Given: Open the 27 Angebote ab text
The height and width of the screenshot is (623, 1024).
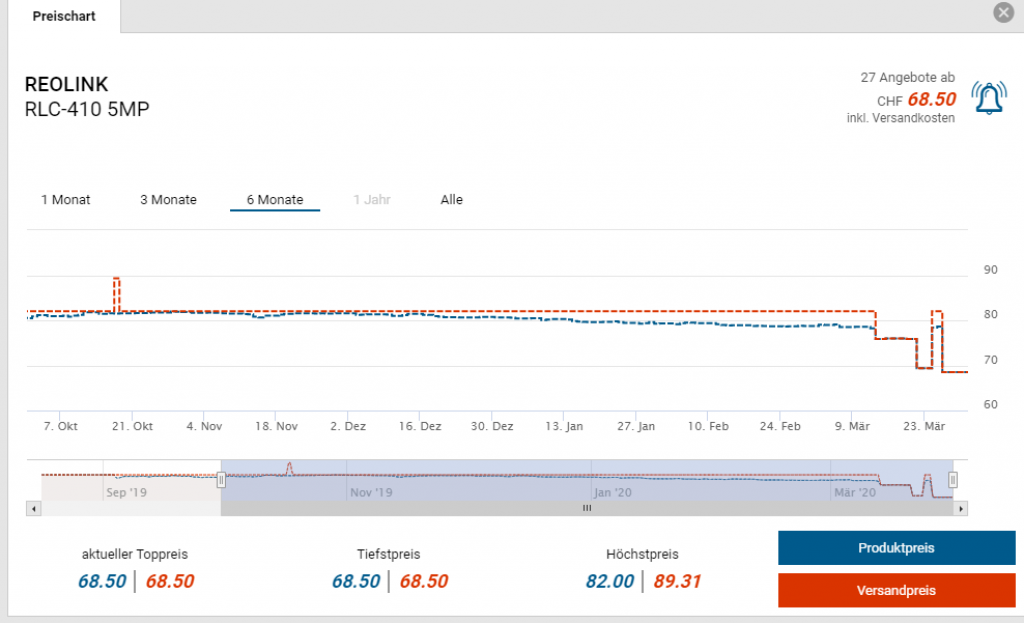Looking at the screenshot, I should coord(907,77).
